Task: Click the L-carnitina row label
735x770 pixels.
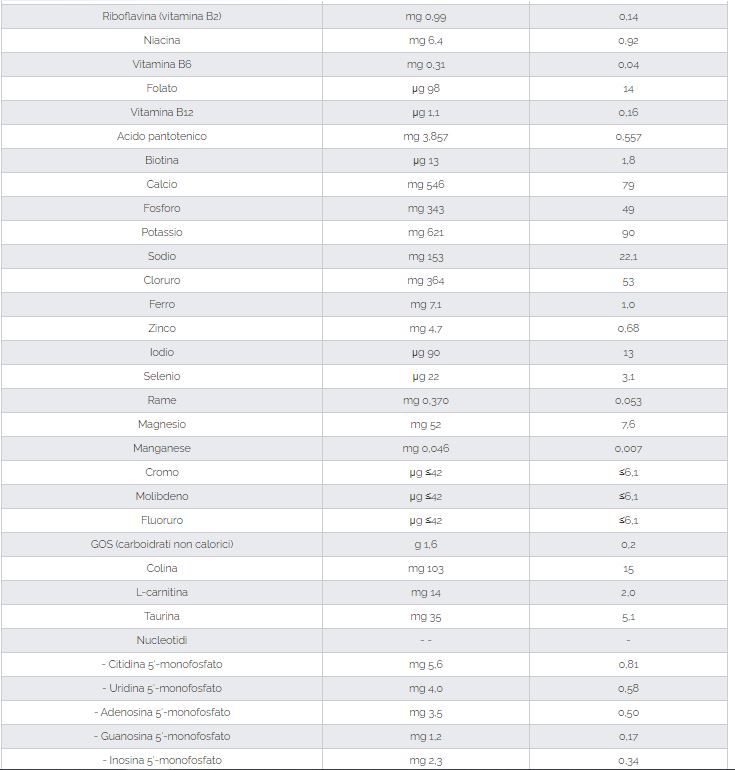Action: (162, 593)
